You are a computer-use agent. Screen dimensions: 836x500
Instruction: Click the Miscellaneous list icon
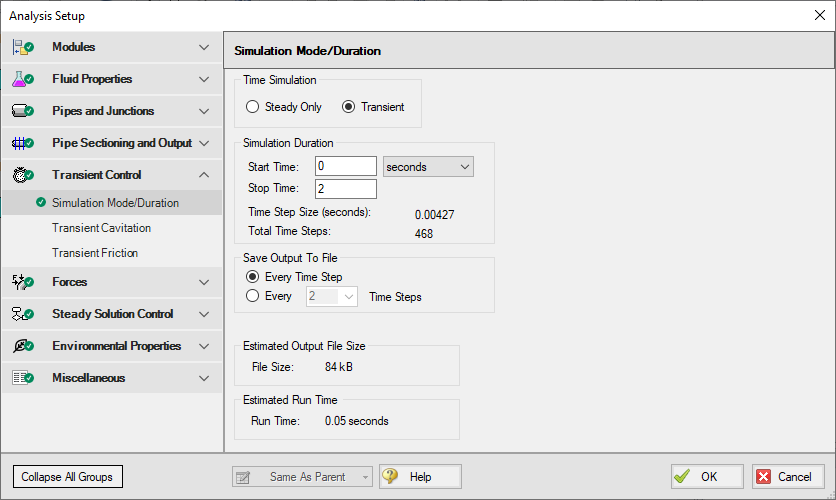23,378
